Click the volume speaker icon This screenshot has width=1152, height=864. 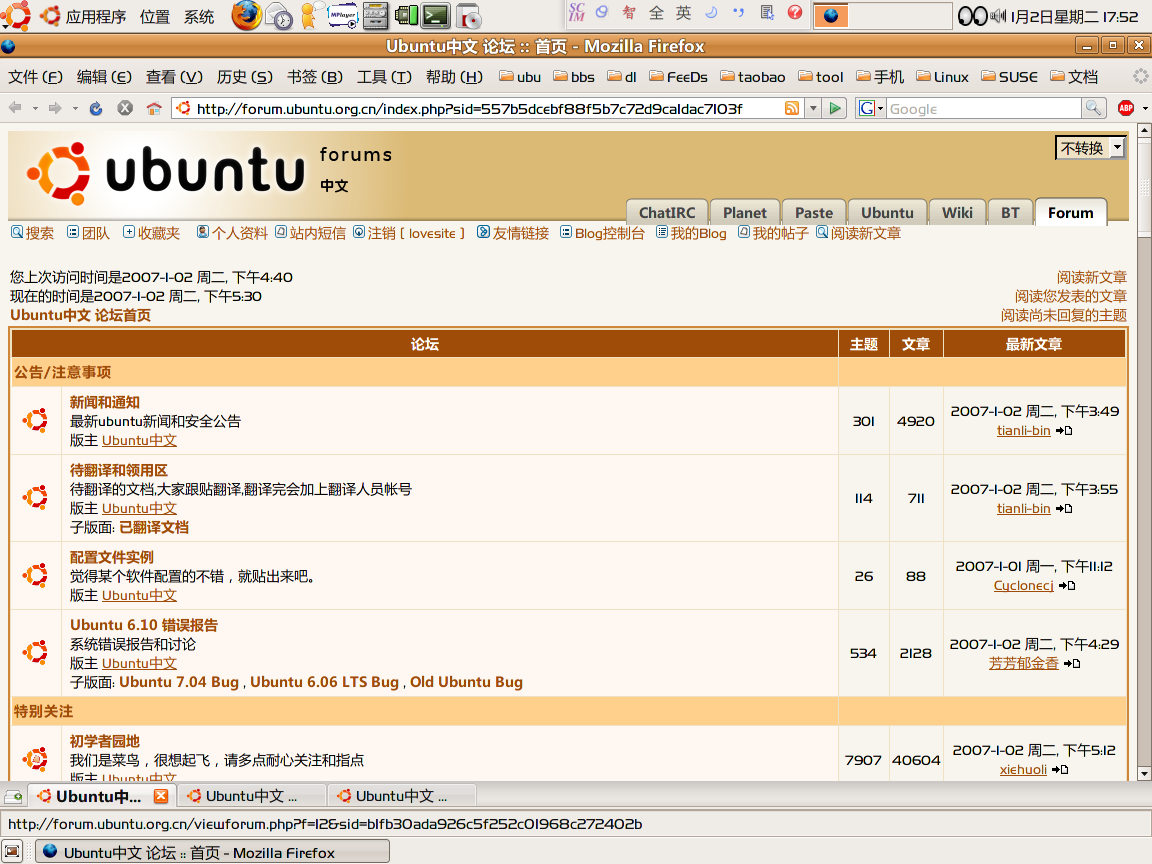(x=998, y=15)
